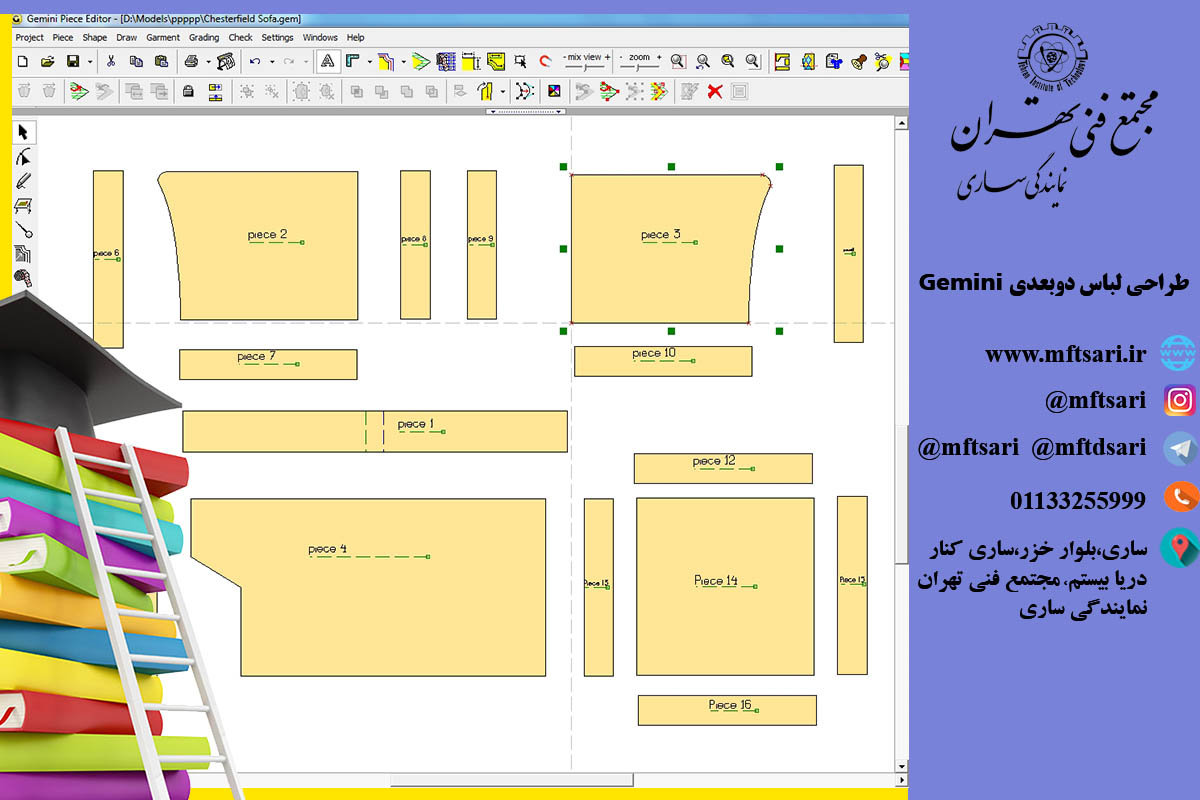The width and height of the screenshot is (1200, 800).
Task: Click the zoom previous magnifier with blue arrow
Action: (703, 61)
